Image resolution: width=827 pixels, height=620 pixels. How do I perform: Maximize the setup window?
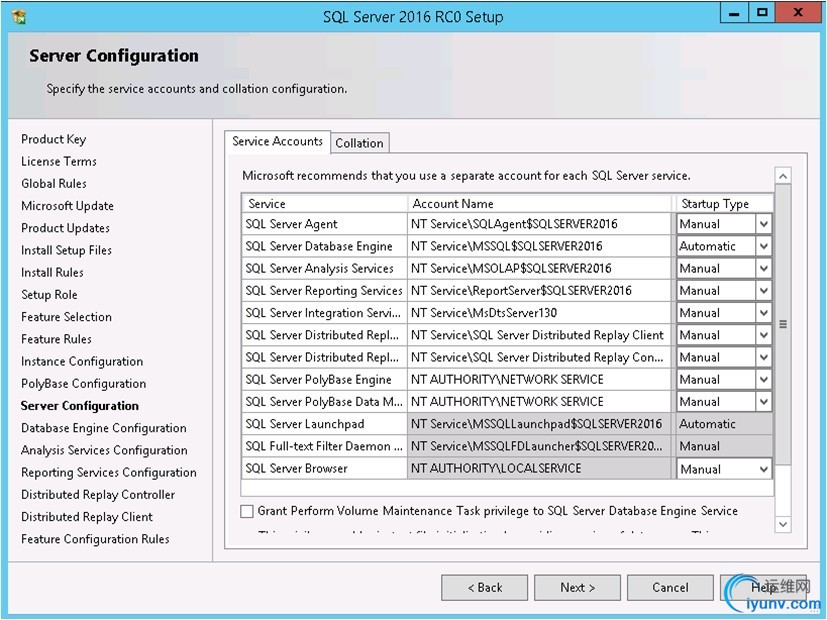(763, 14)
